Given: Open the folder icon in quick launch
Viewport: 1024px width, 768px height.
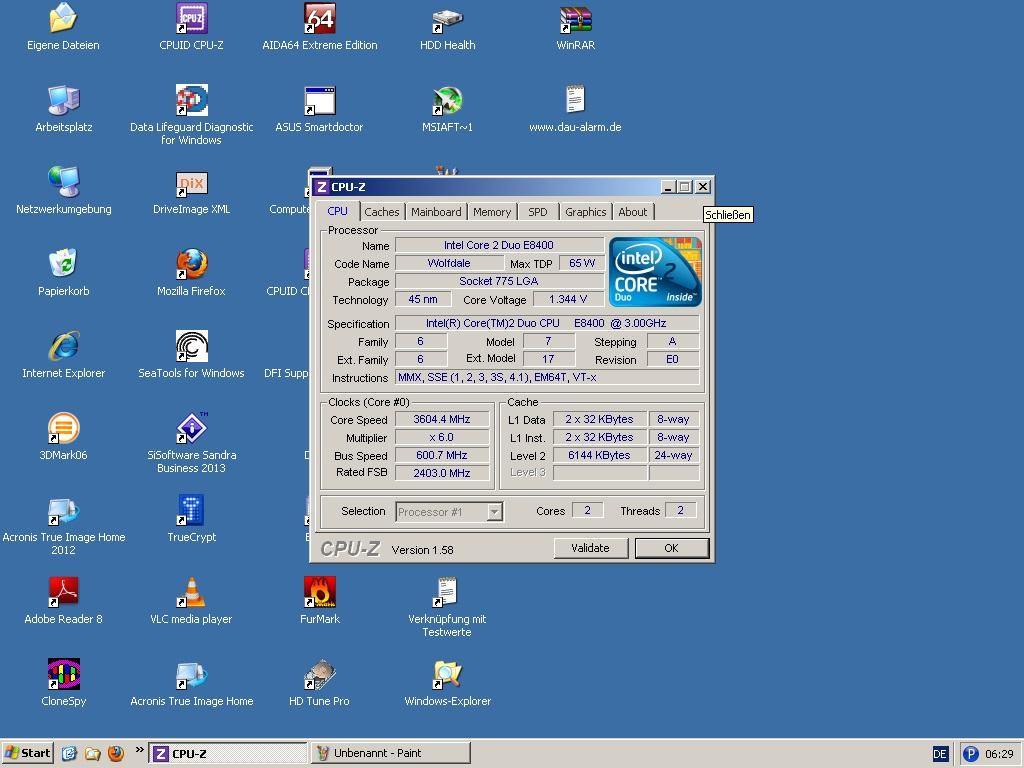Looking at the screenshot, I should click(x=93, y=754).
